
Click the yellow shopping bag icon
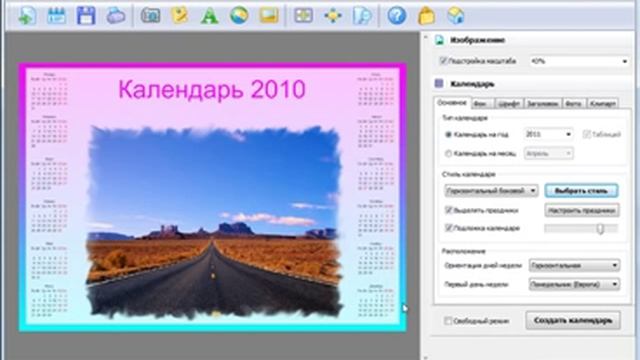tap(427, 16)
